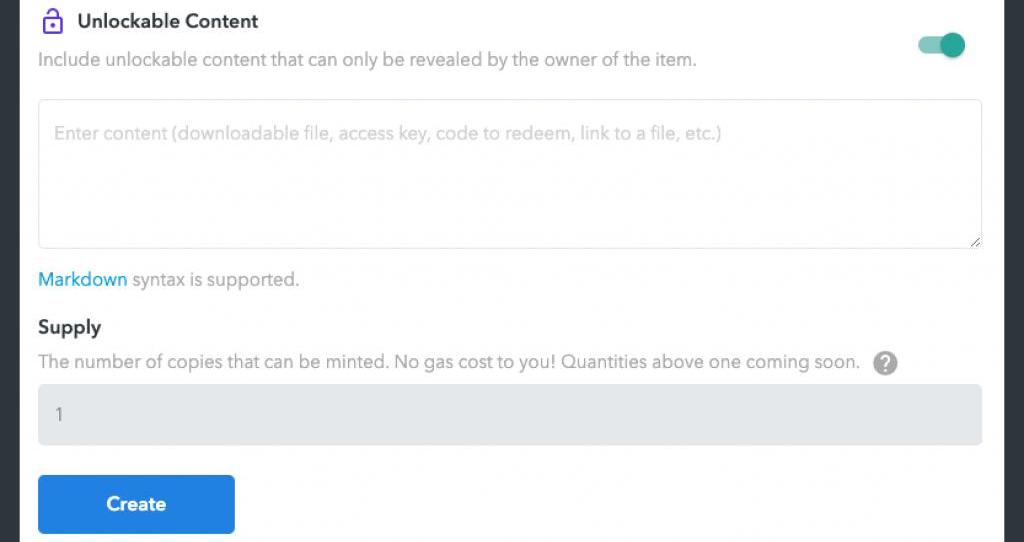Click the dark margin left of the form
Screen dimensions: 1024x542
coord(9,270)
